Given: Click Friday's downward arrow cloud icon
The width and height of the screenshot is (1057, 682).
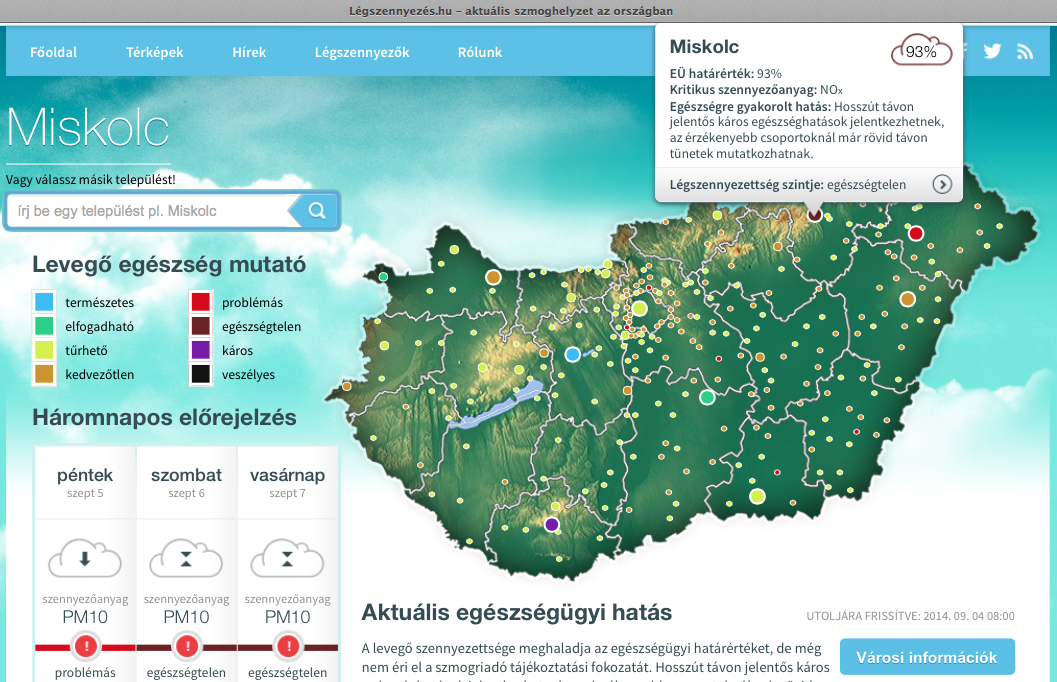Looking at the screenshot, I should [x=85, y=559].
